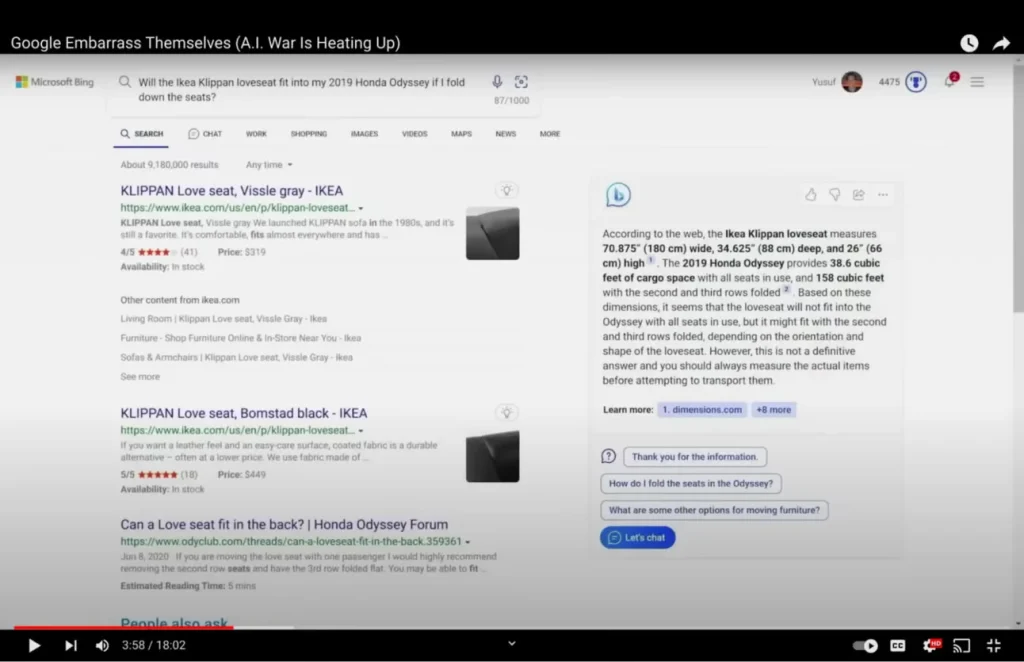Image resolution: width=1024 pixels, height=662 pixels.
Task: Share the Bing chat answer
Action: coord(859,195)
